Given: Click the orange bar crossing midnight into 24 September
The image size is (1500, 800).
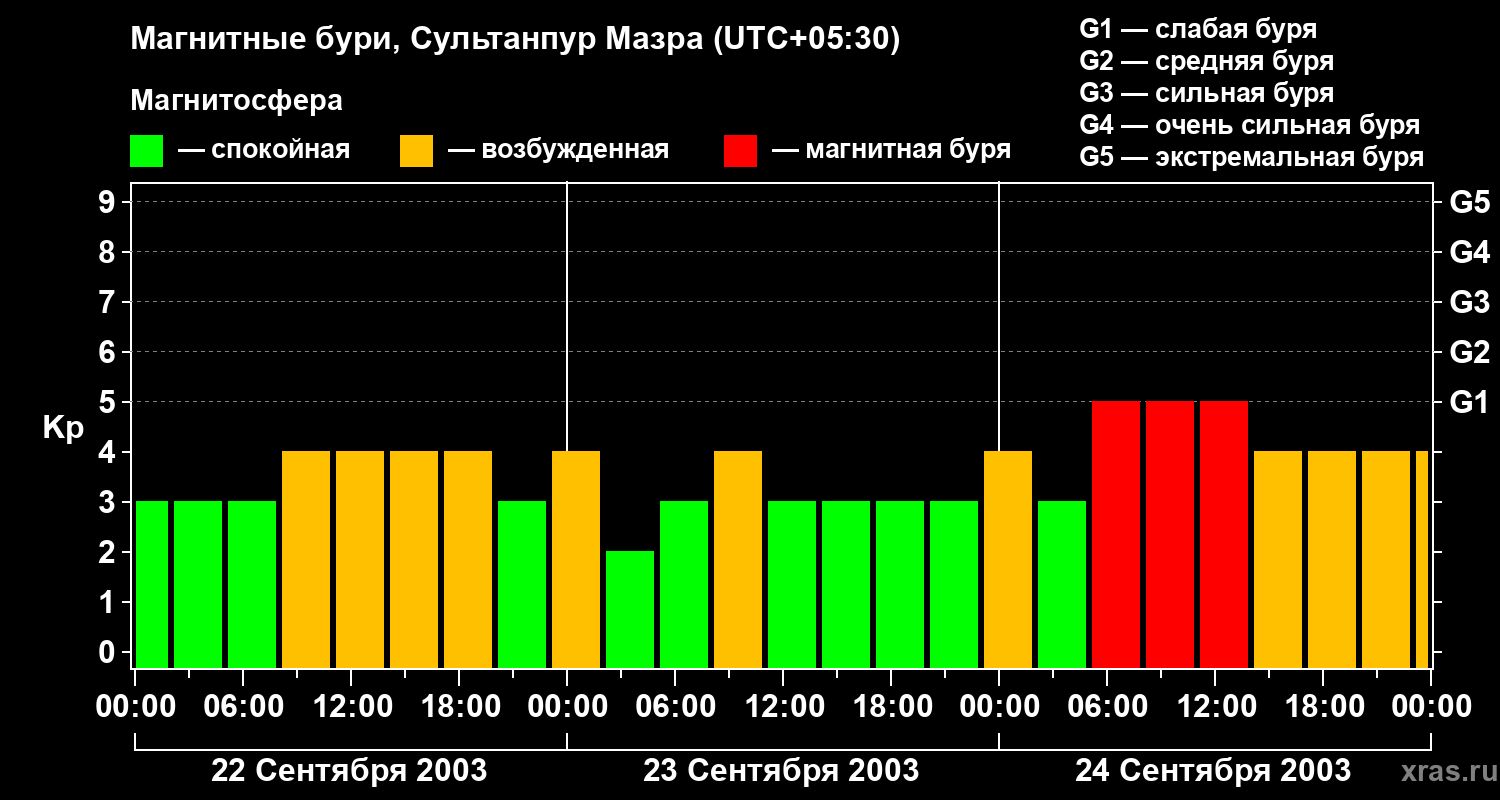Looking at the screenshot, I should (x=1008, y=559).
